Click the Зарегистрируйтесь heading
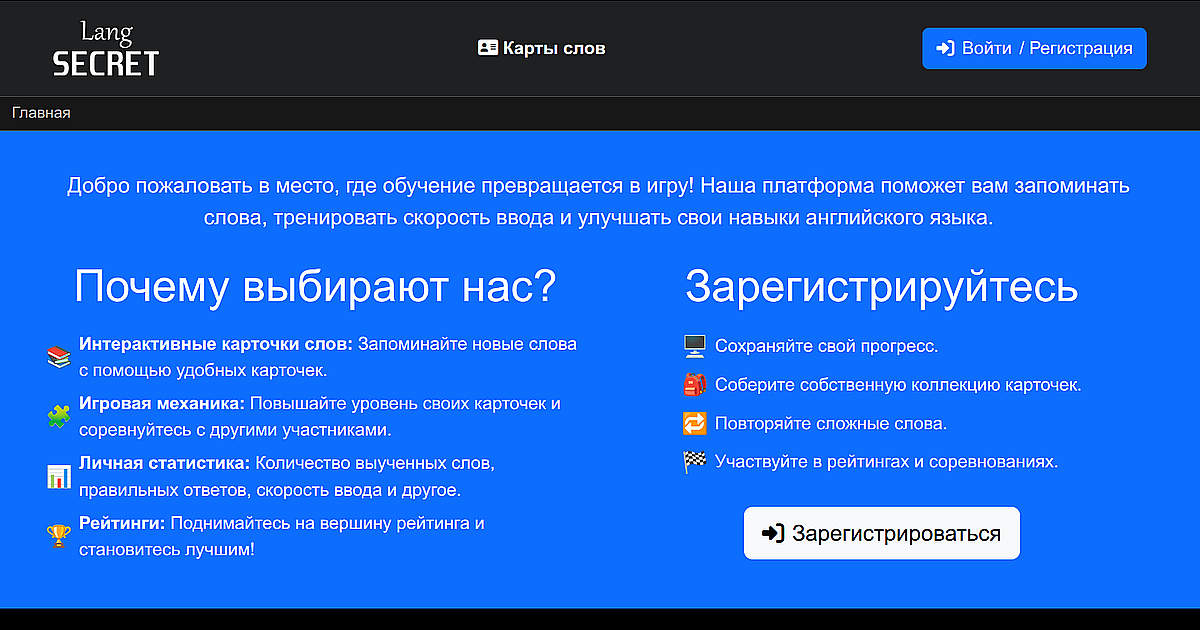This screenshot has width=1200, height=630. (881, 287)
